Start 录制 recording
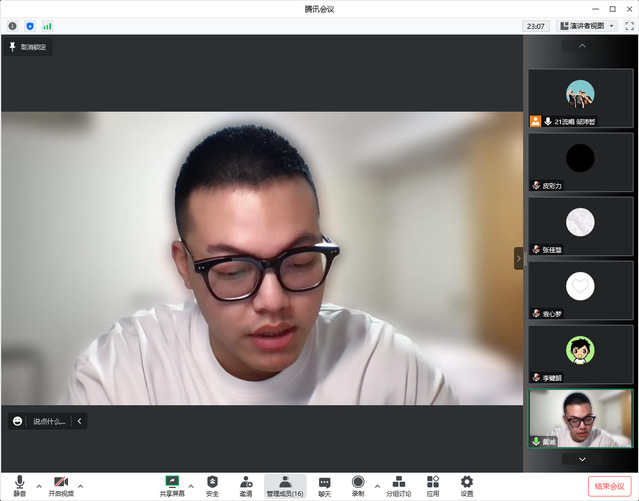Screen dimensions: 639x501 coord(357,485)
